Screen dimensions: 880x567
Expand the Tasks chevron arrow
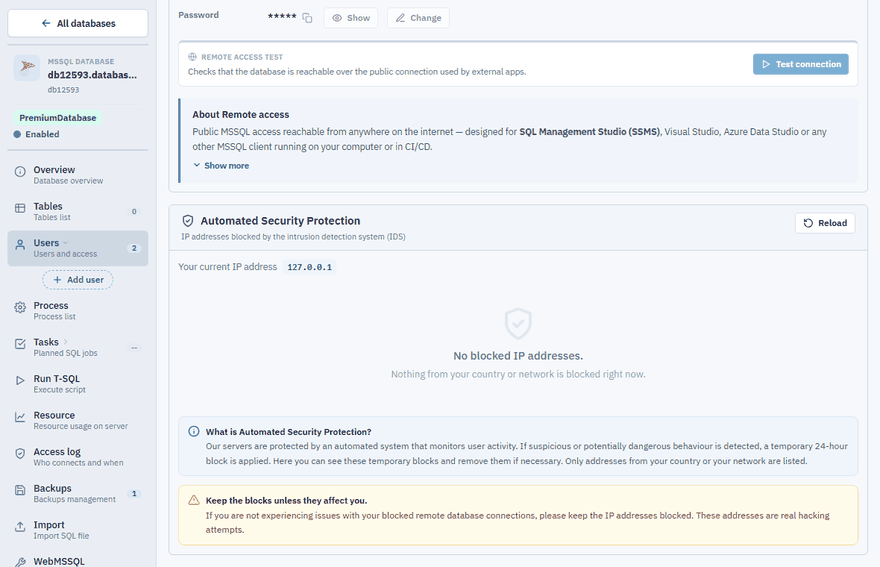tap(65, 341)
